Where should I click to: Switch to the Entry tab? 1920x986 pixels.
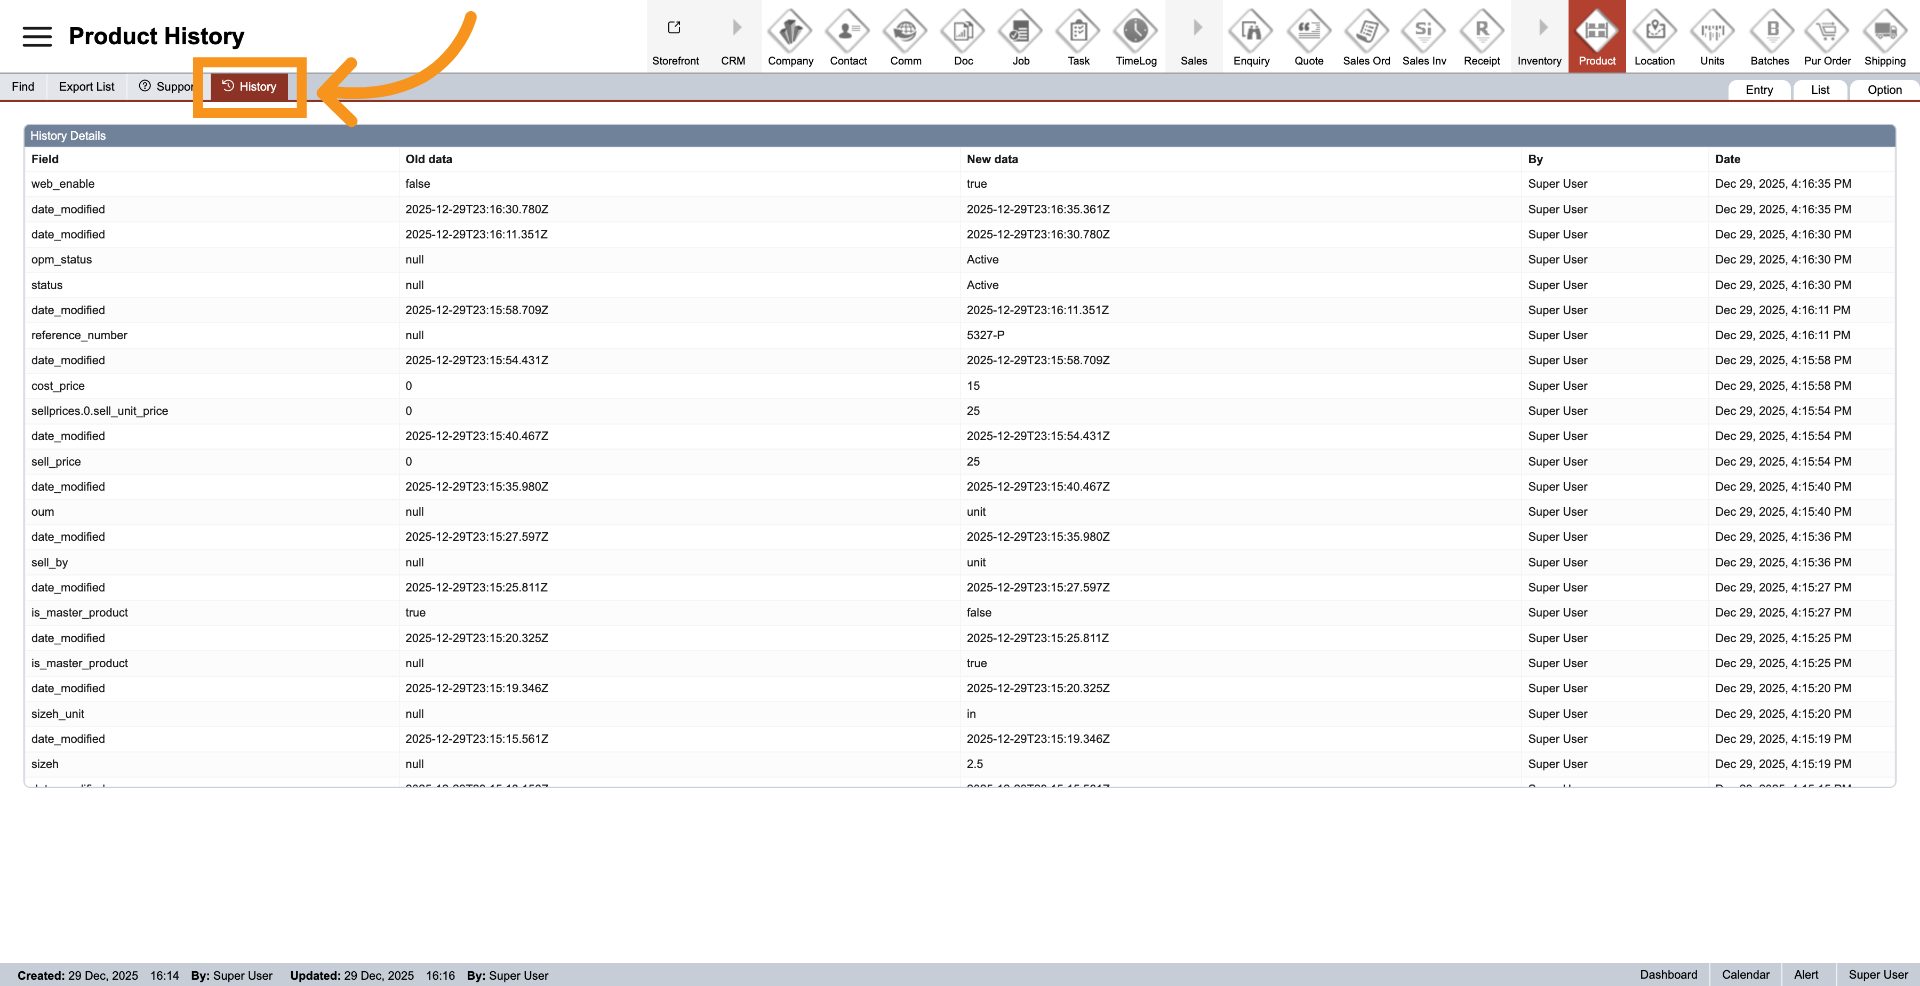1759,90
